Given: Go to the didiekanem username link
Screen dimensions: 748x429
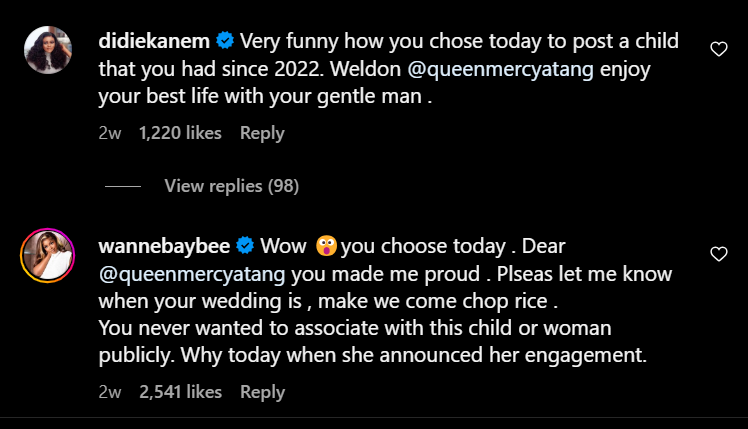Looking at the screenshot, I should (x=156, y=42).
